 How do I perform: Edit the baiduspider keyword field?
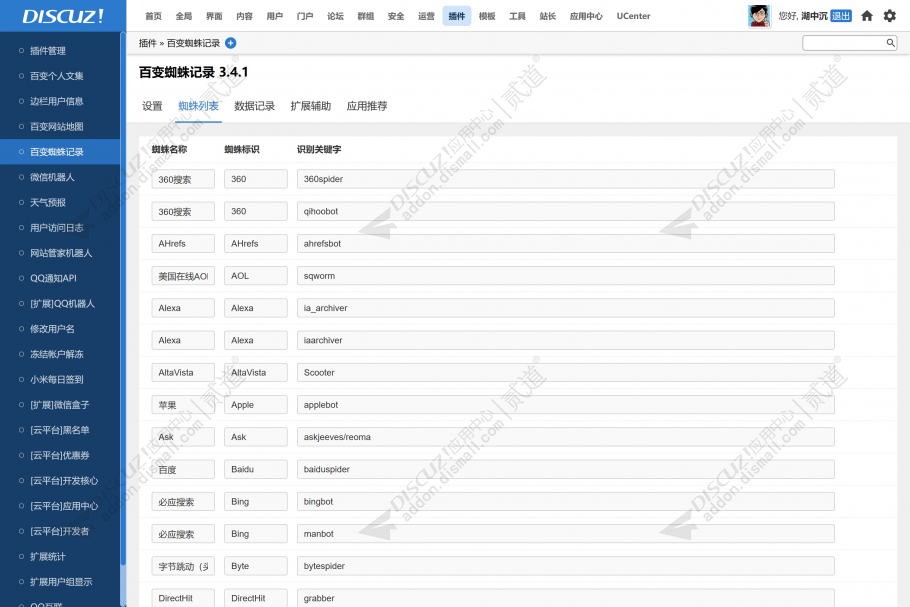click(565, 469)
